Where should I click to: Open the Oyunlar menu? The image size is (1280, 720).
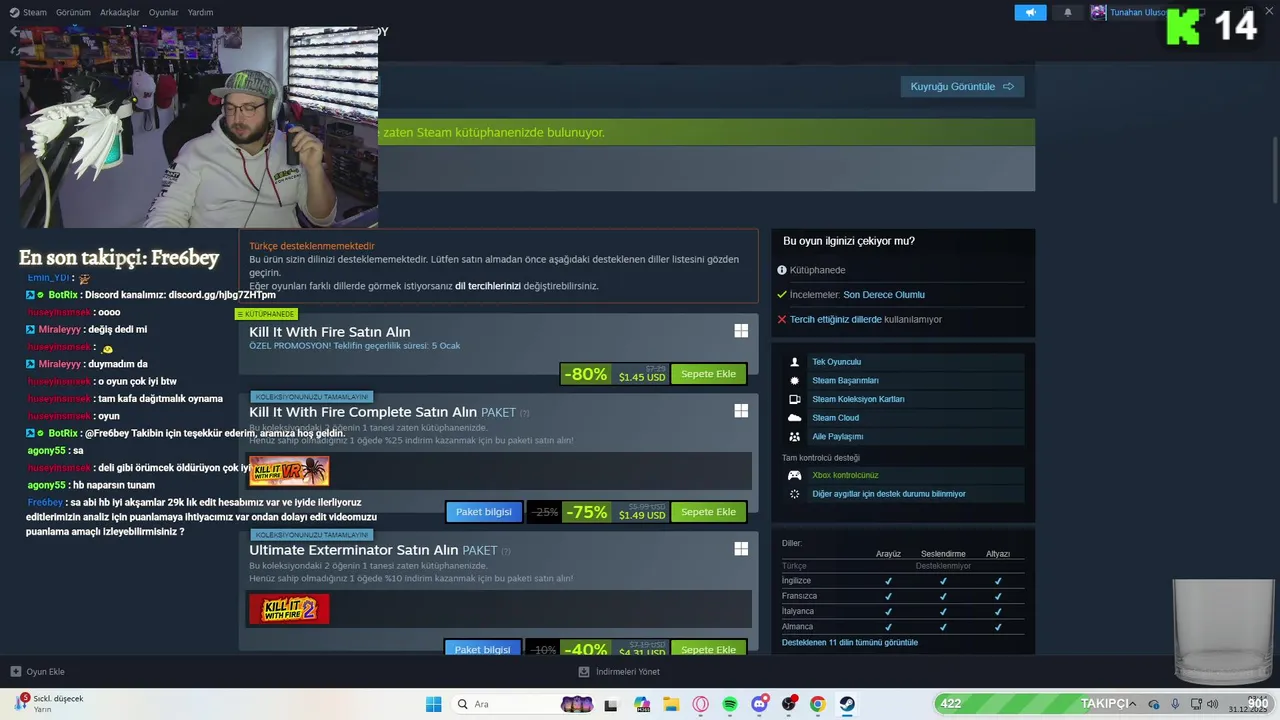164,12
